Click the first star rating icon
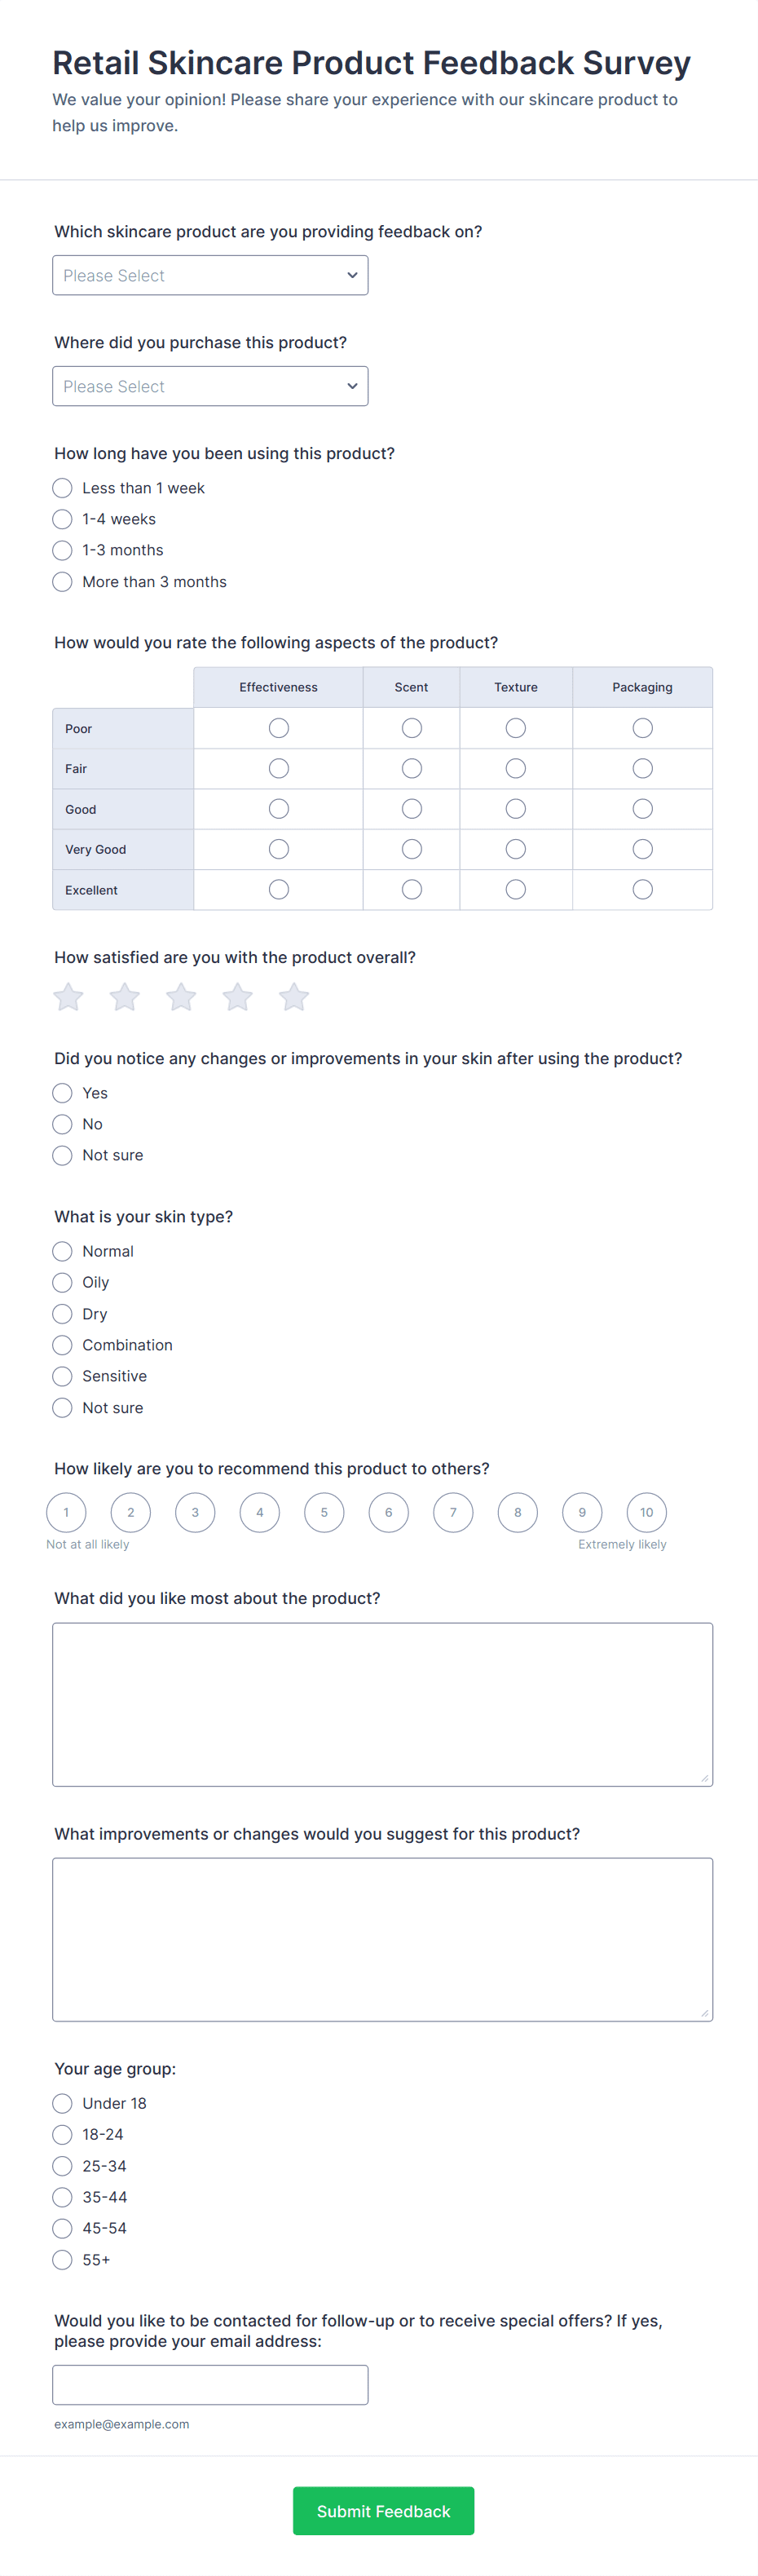 tap(68, 997)
